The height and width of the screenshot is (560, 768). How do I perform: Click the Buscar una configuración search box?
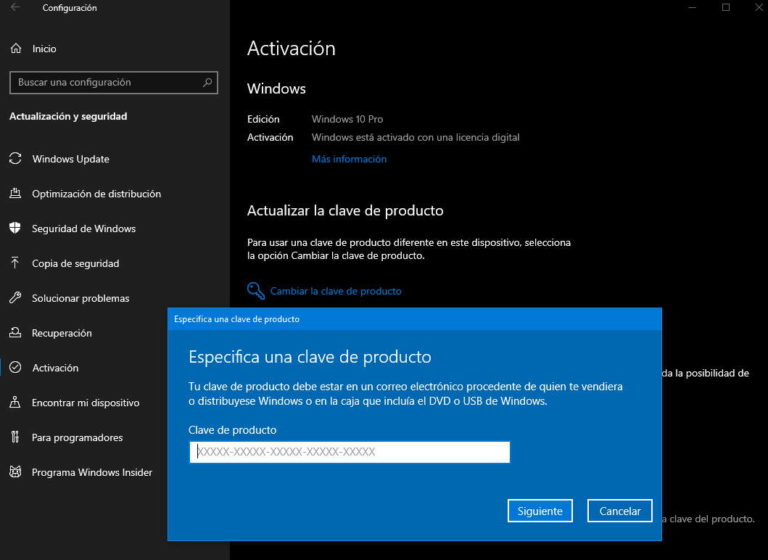click(x=113, y=82)
